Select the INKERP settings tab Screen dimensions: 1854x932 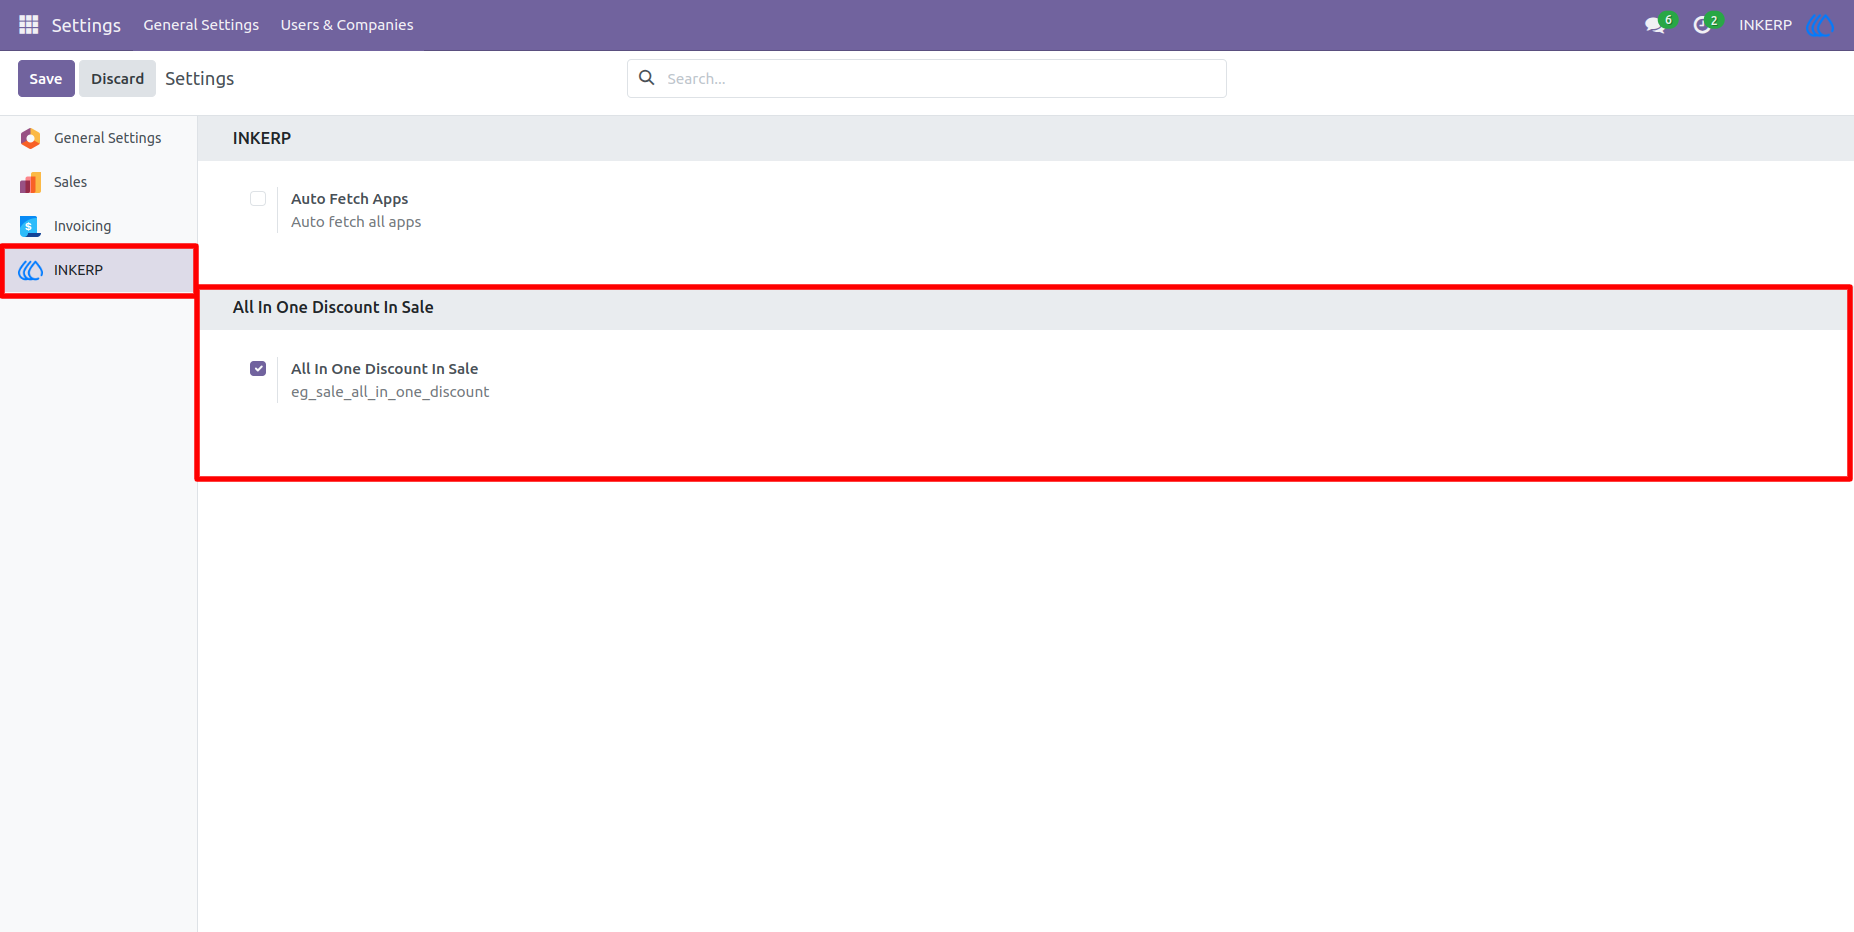(x=98, y=270)
